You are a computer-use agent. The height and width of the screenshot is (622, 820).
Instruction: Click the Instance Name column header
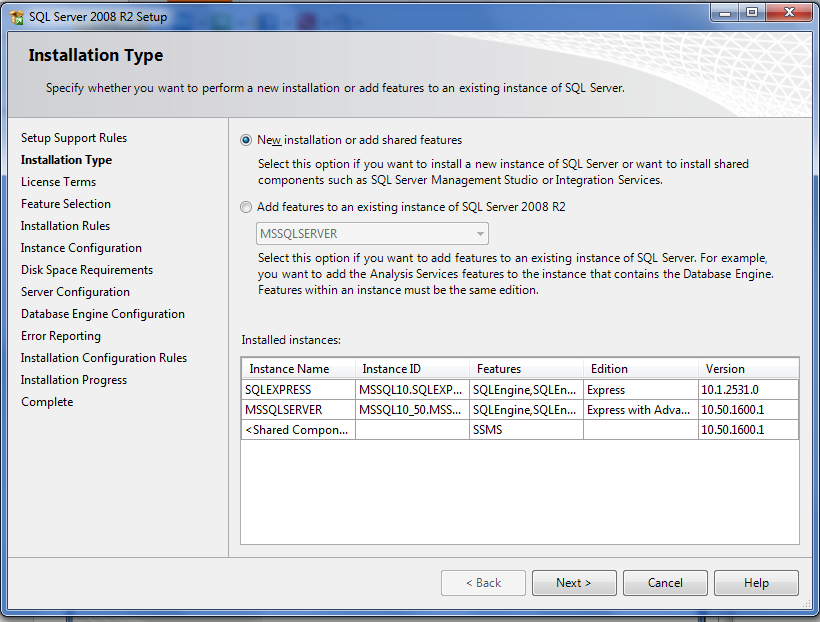click(x=299, y=369)
